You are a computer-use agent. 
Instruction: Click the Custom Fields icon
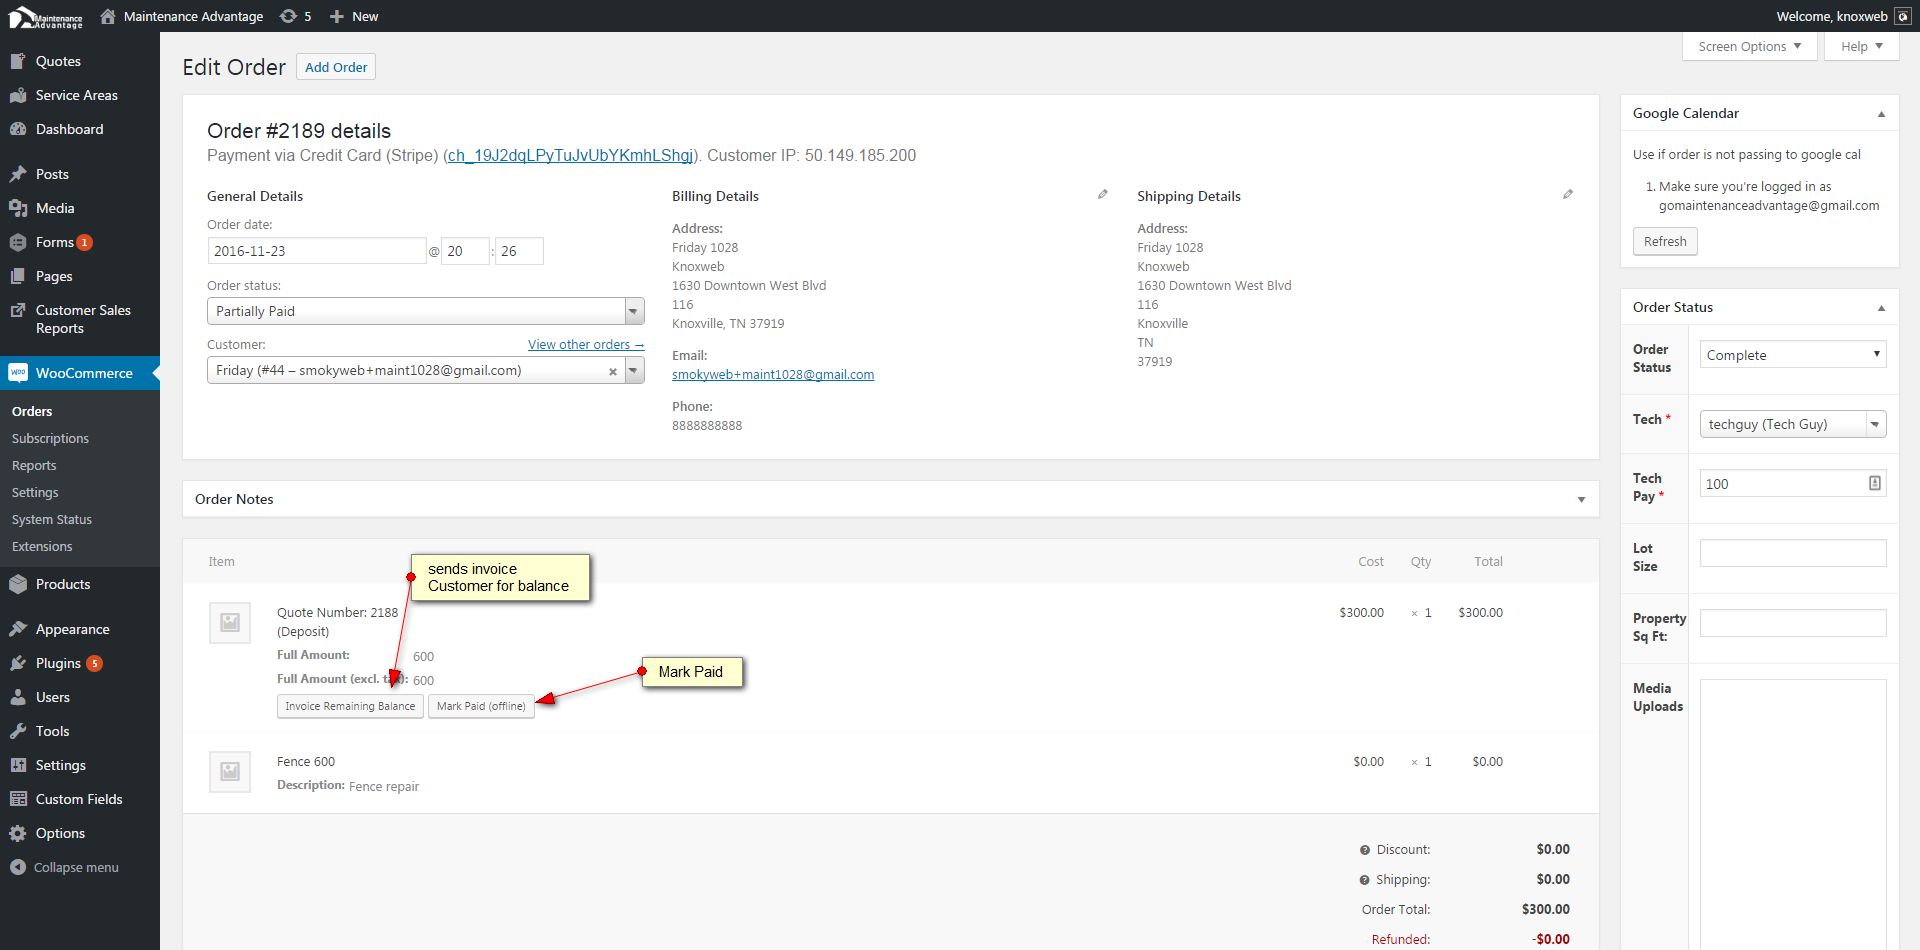(x=18, y=799)
